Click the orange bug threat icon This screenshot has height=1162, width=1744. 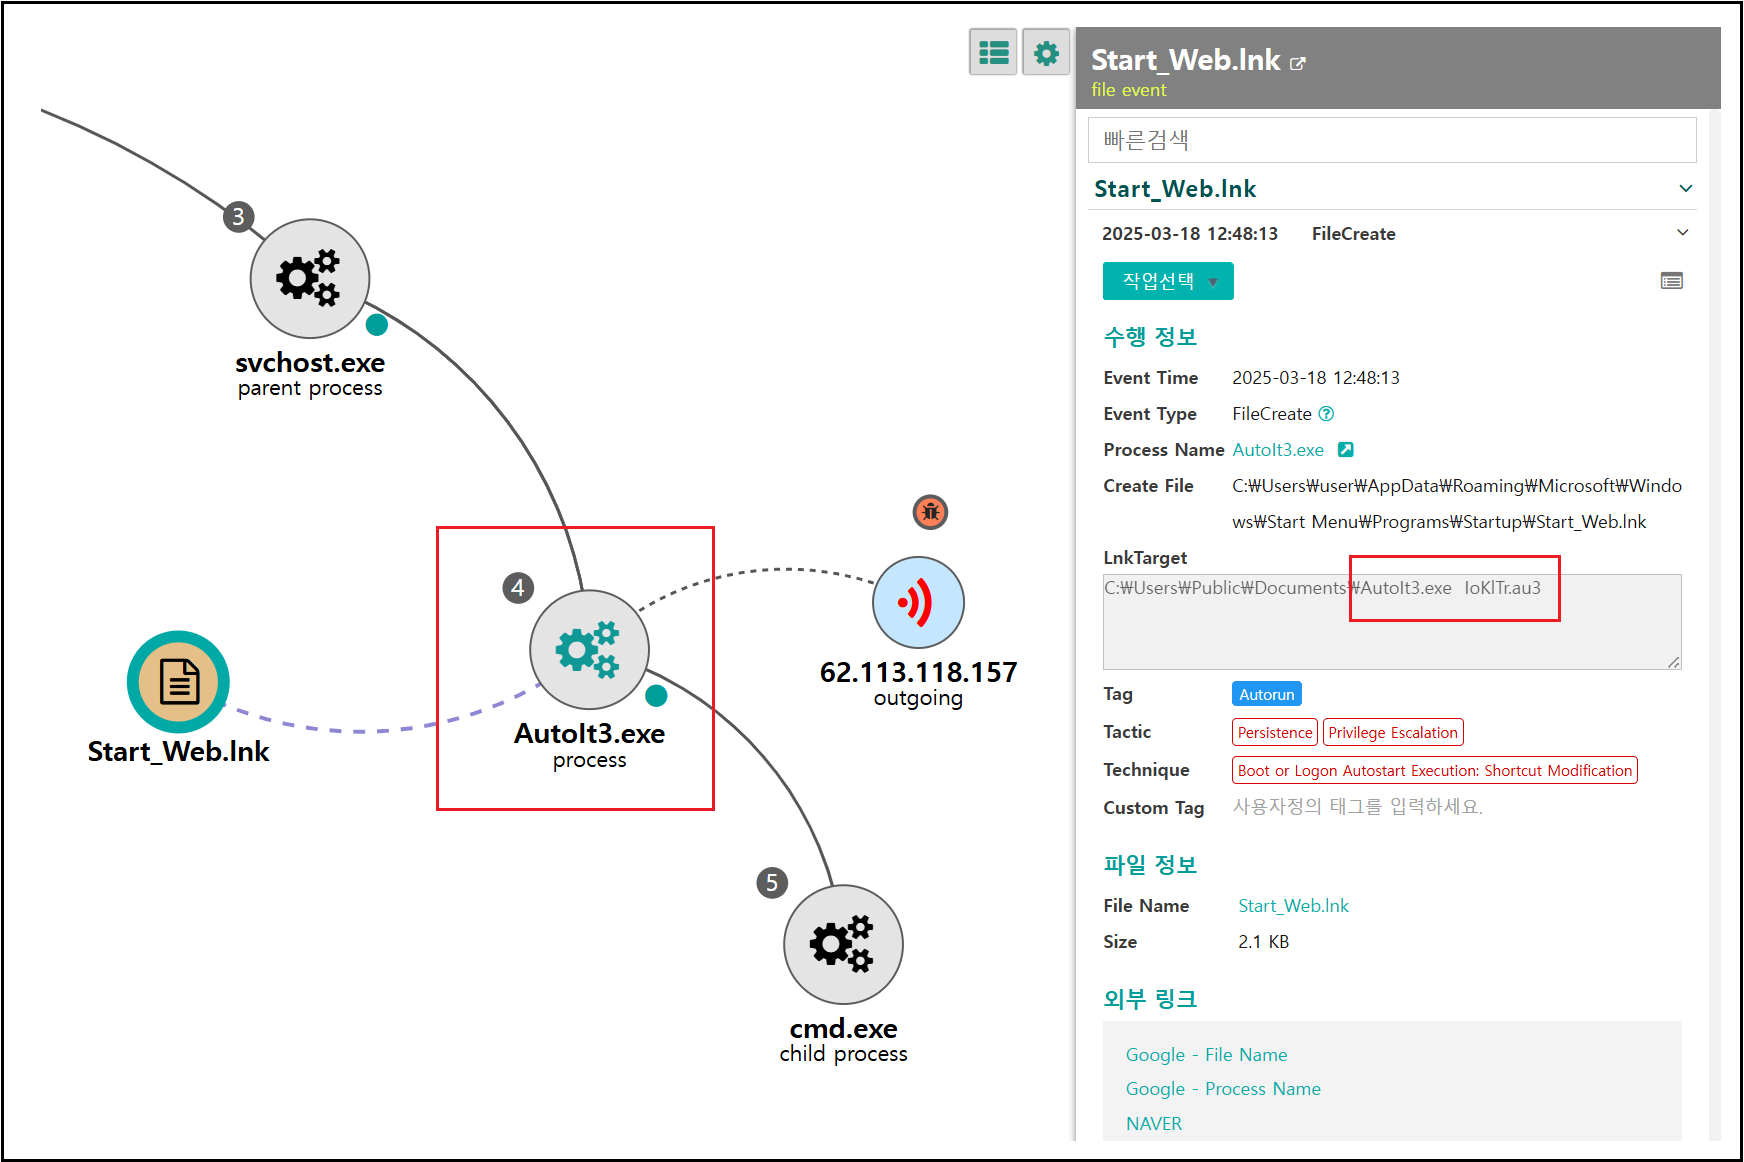[x=930, y=512]
